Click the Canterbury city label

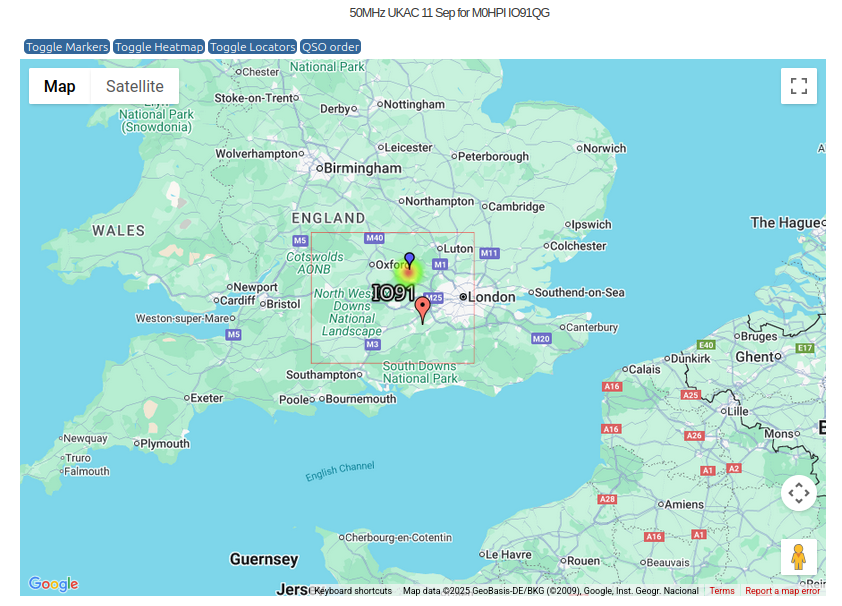tap(592, 327)
